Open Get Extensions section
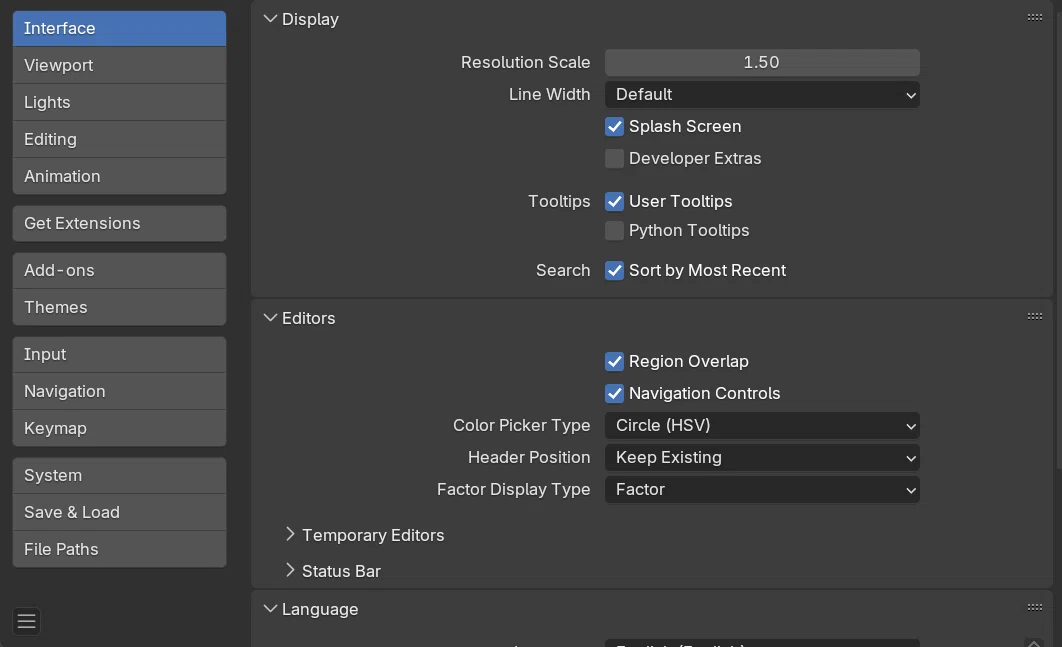Image resolution: width=1062 pixels, height=647 pixels. [119, 224]
